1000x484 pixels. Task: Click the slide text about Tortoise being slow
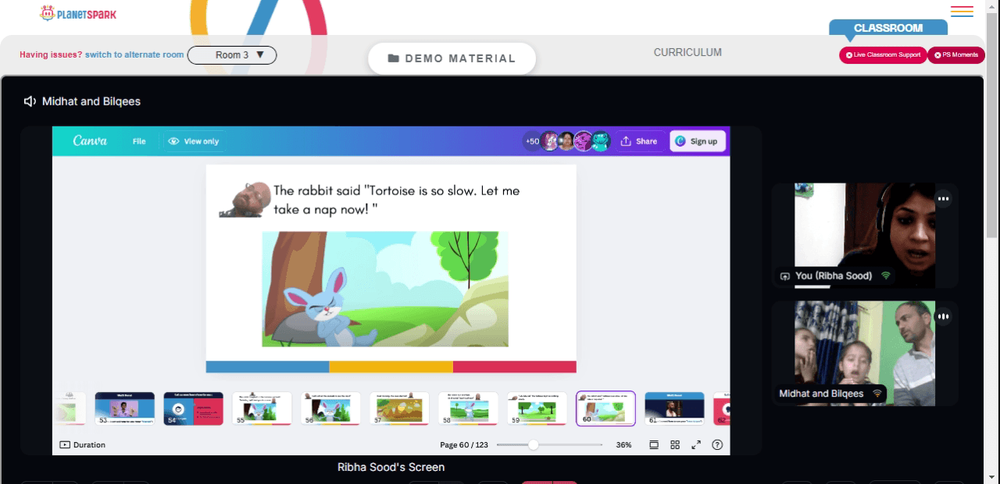pos(396,200)
